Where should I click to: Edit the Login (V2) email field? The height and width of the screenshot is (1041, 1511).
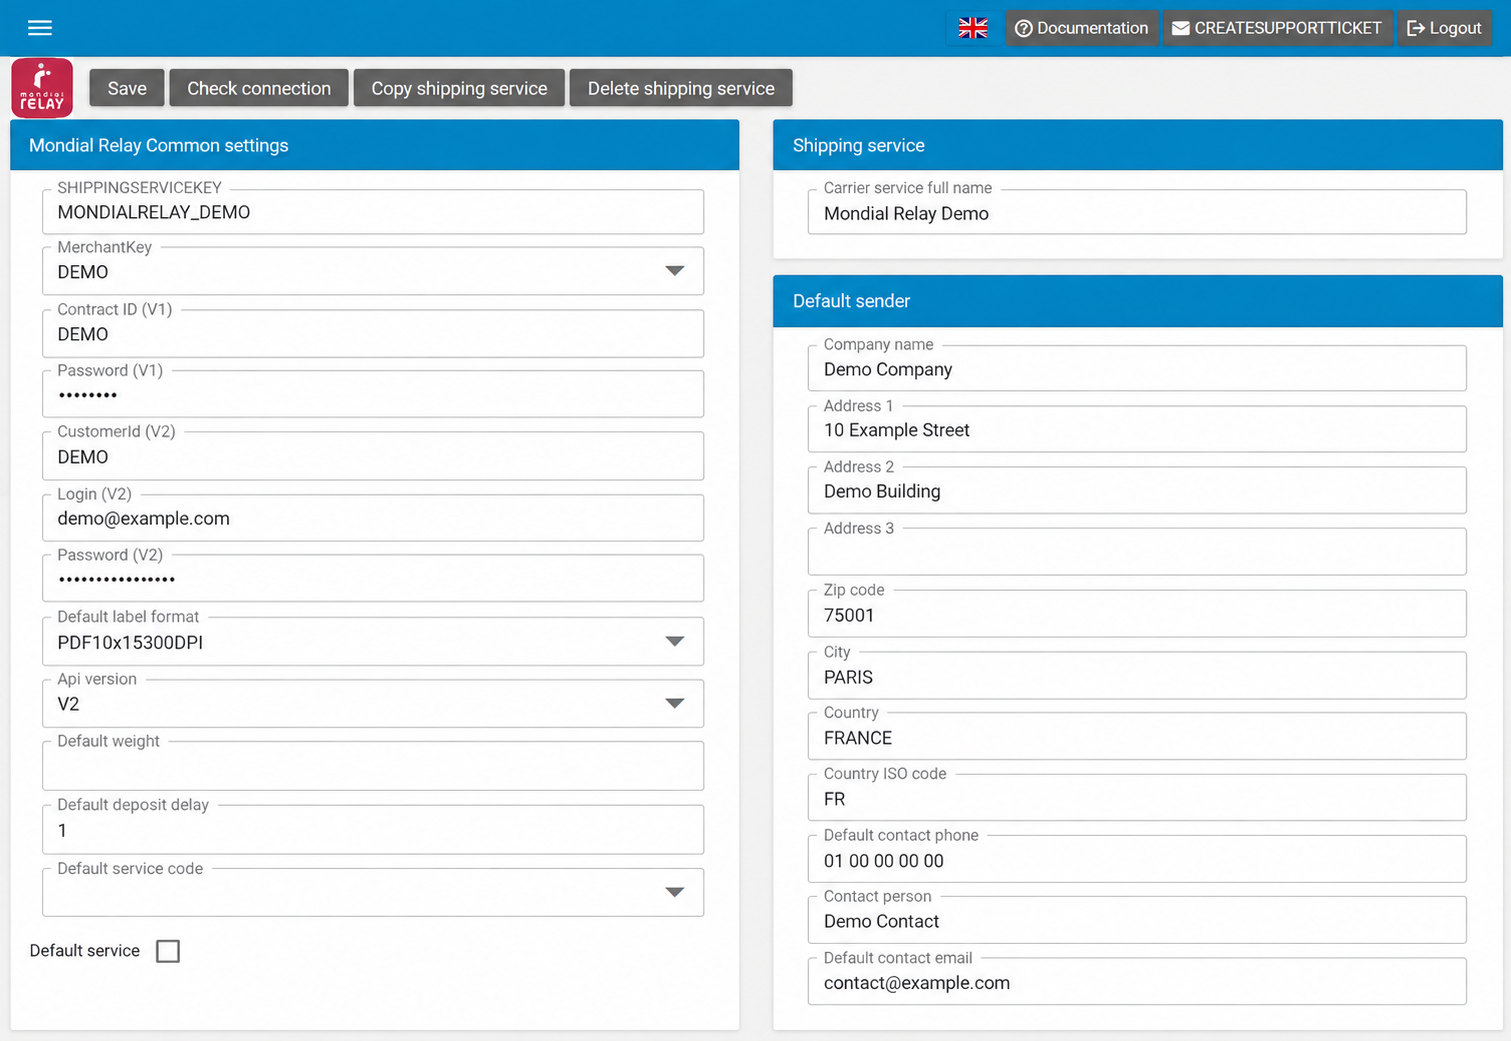373,518
